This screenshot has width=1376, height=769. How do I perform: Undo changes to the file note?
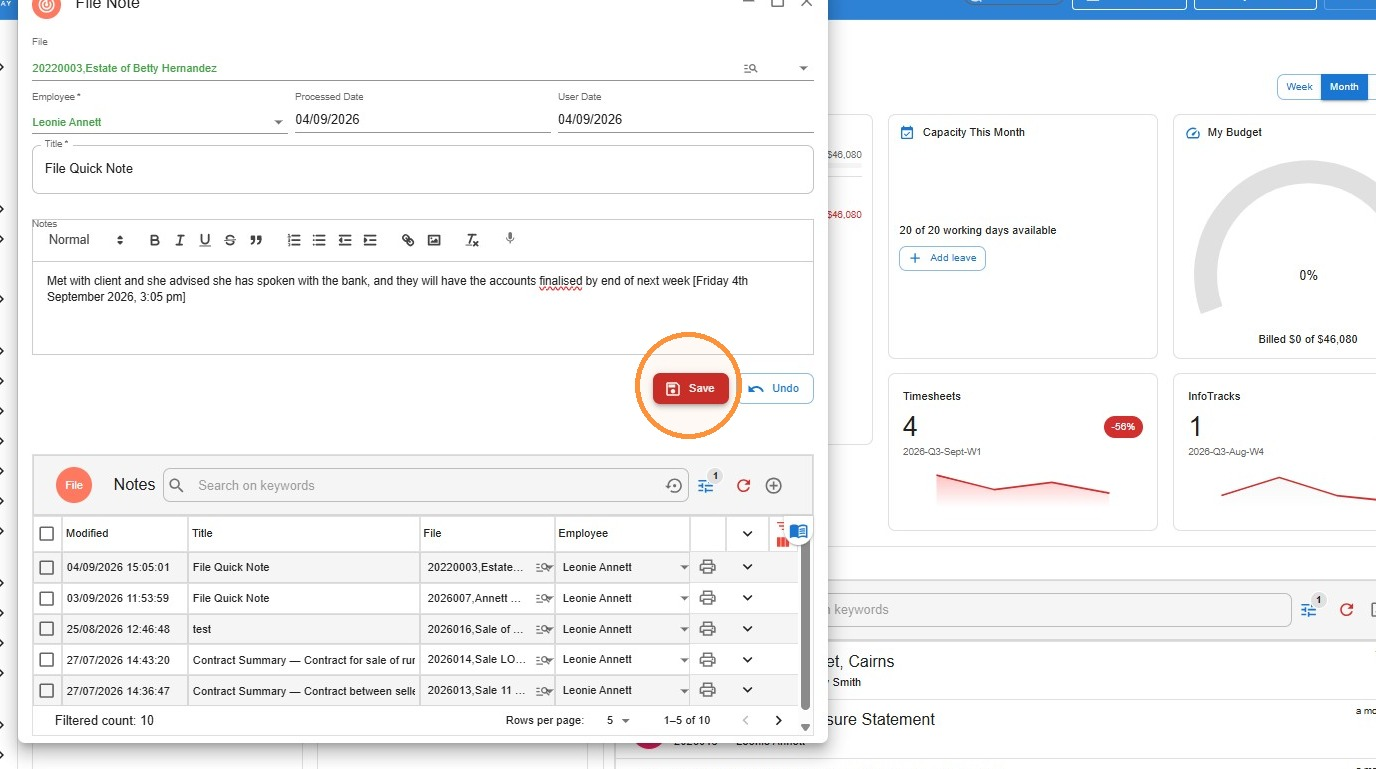click(x=775, y=388)
